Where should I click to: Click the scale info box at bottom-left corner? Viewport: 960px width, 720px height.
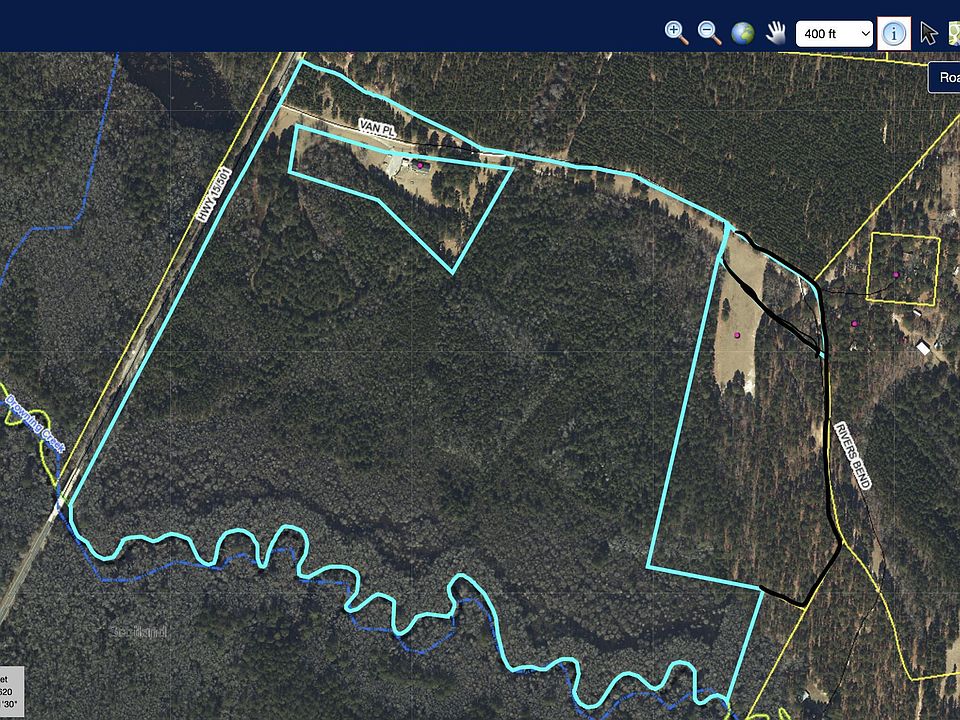point(12,692)
